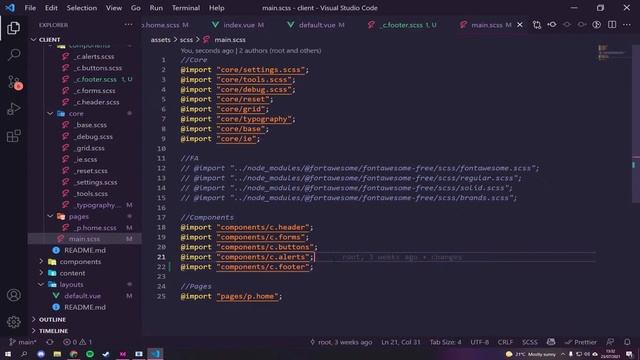Collapse the CLIENT root section
Screen dimensions: 640x360
[49, 40]
